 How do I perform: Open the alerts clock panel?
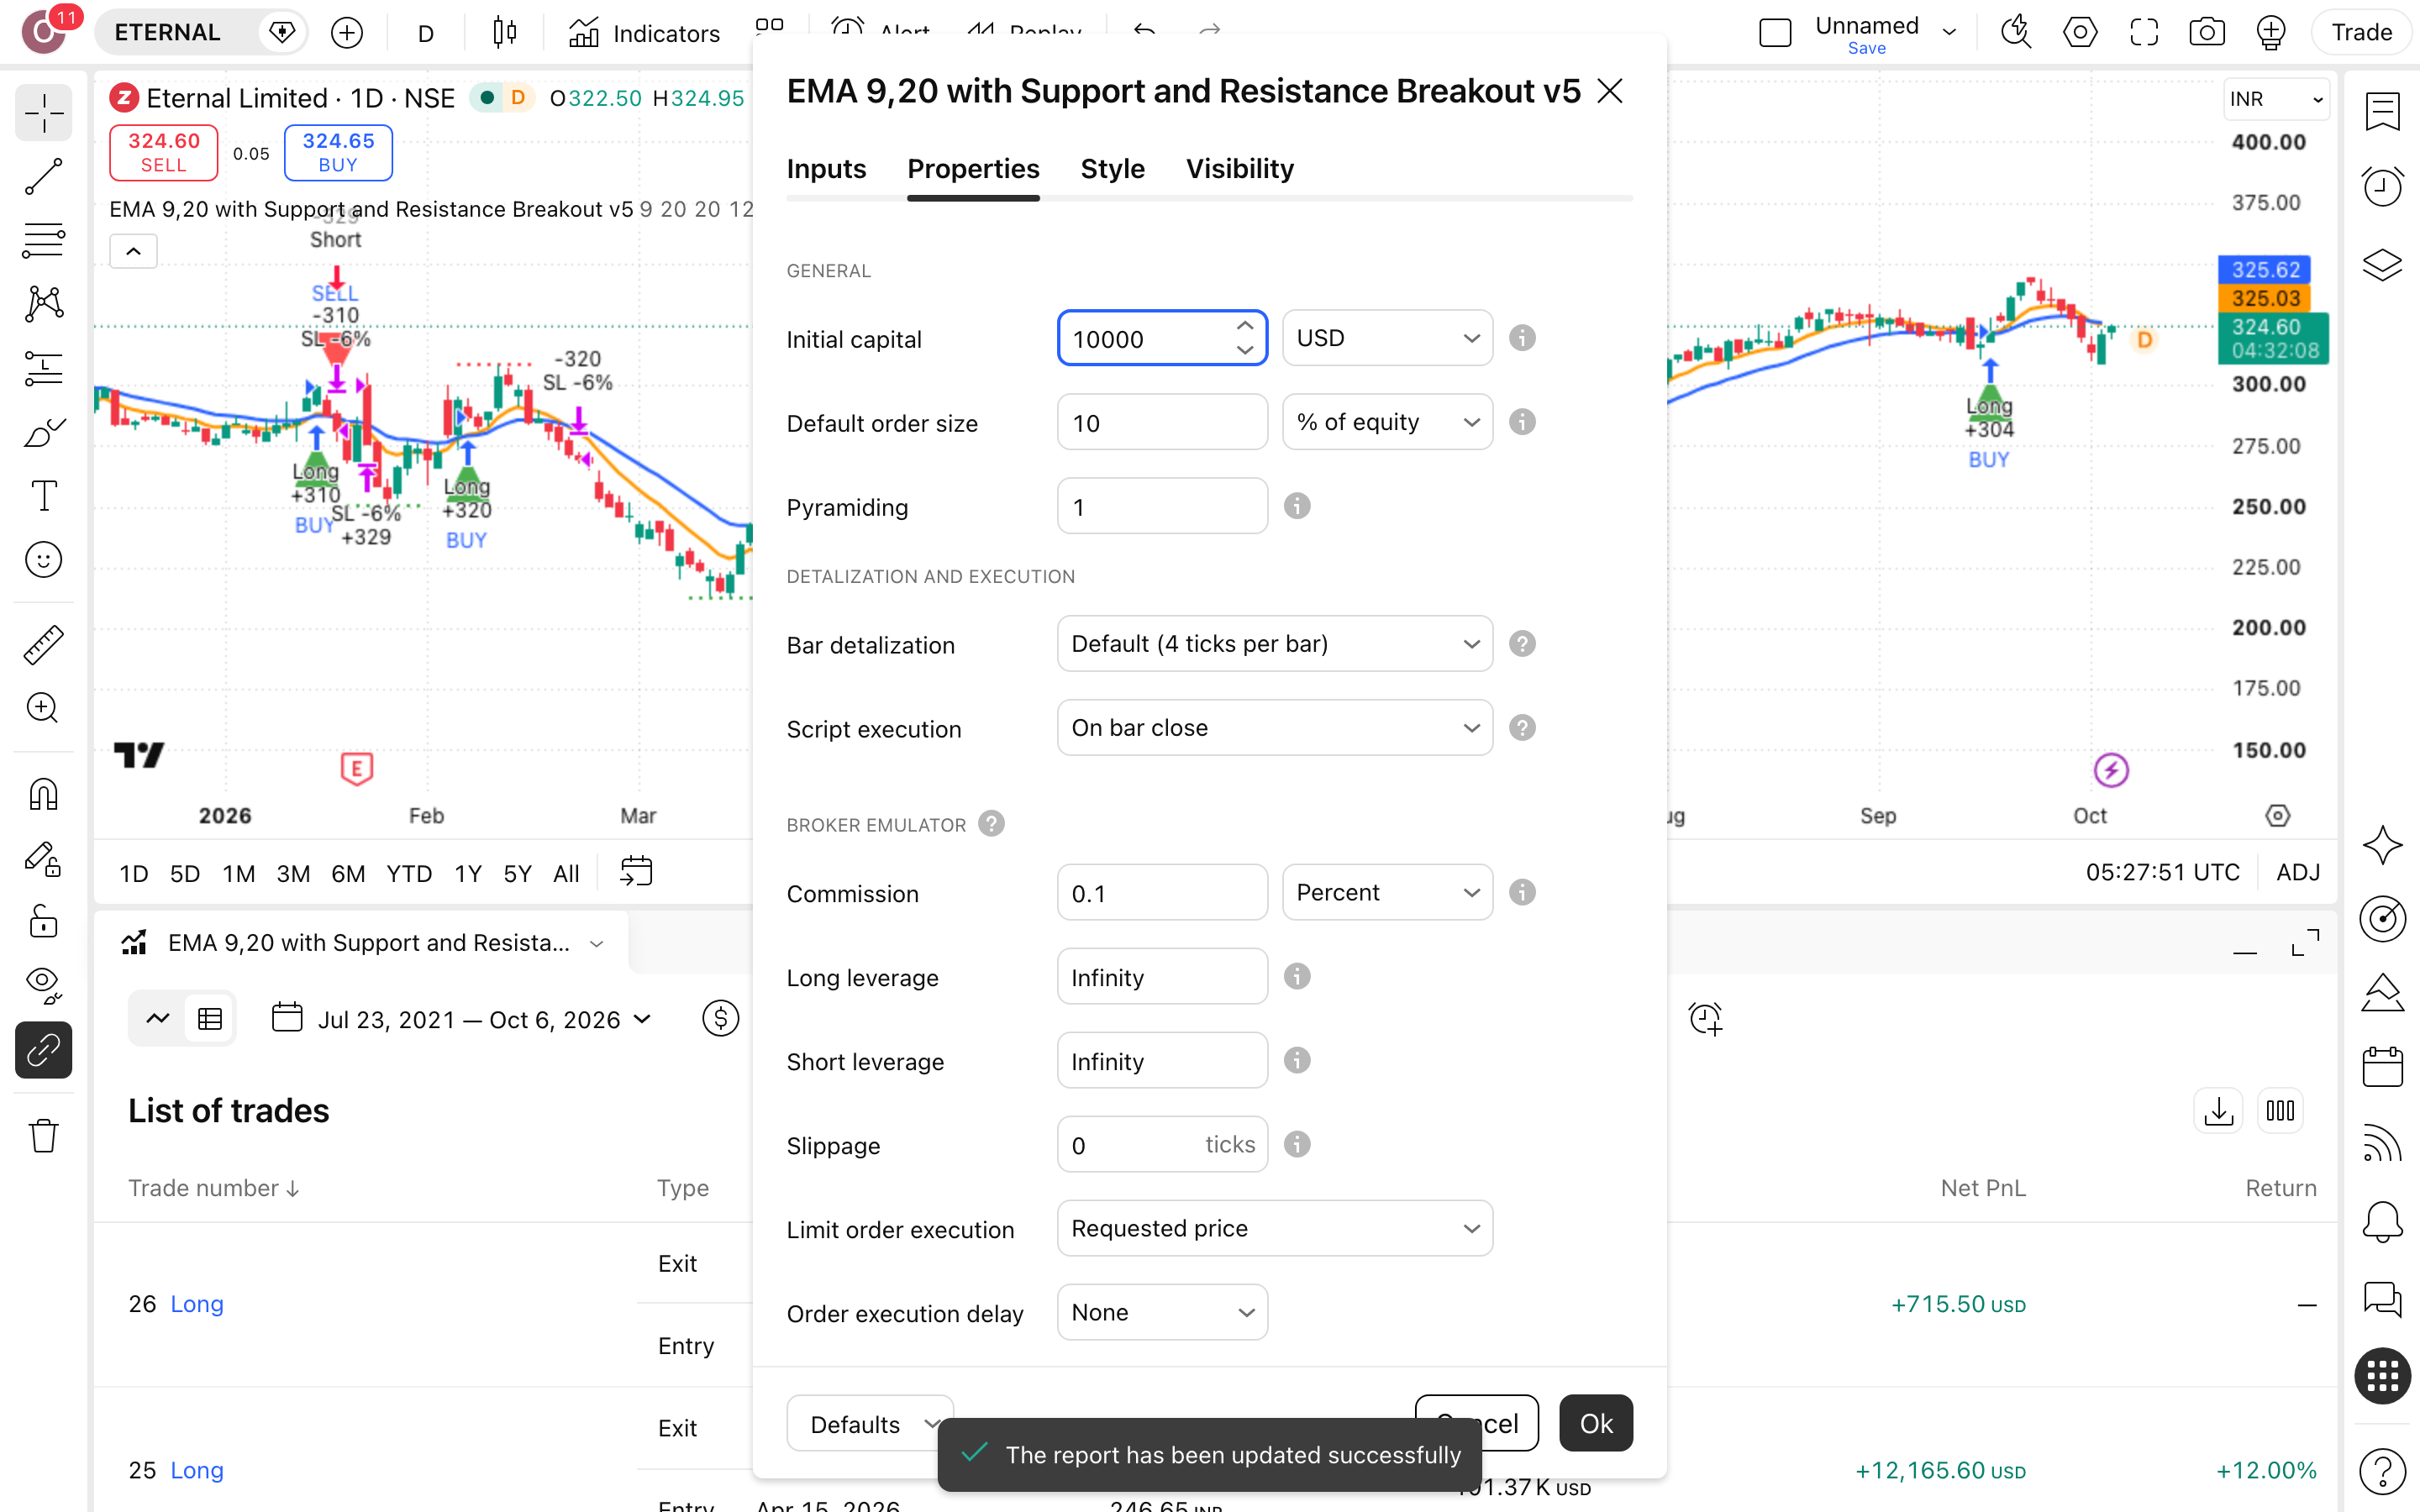click(x=2383, y=187)
